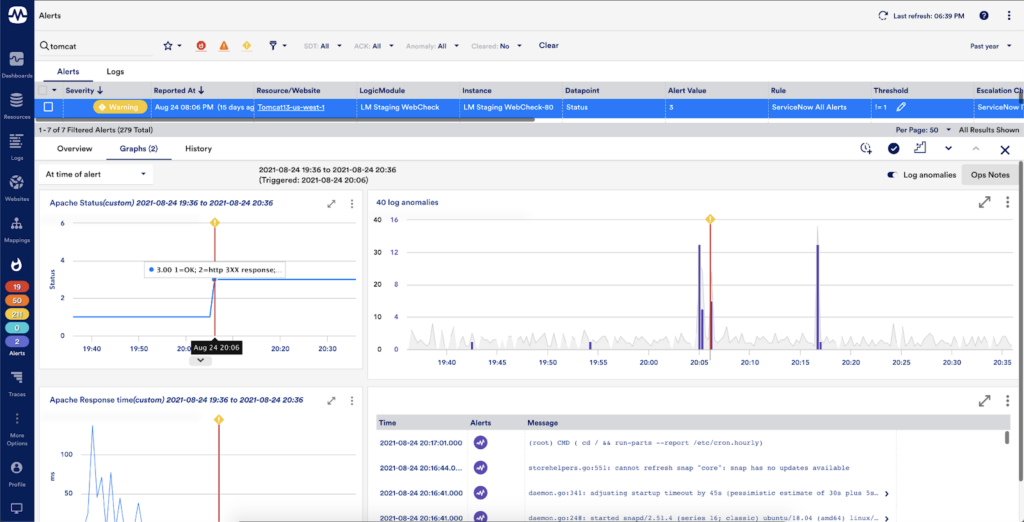Open the Past year time range dropdown
1024x522 pixels.
click(991, 46)
